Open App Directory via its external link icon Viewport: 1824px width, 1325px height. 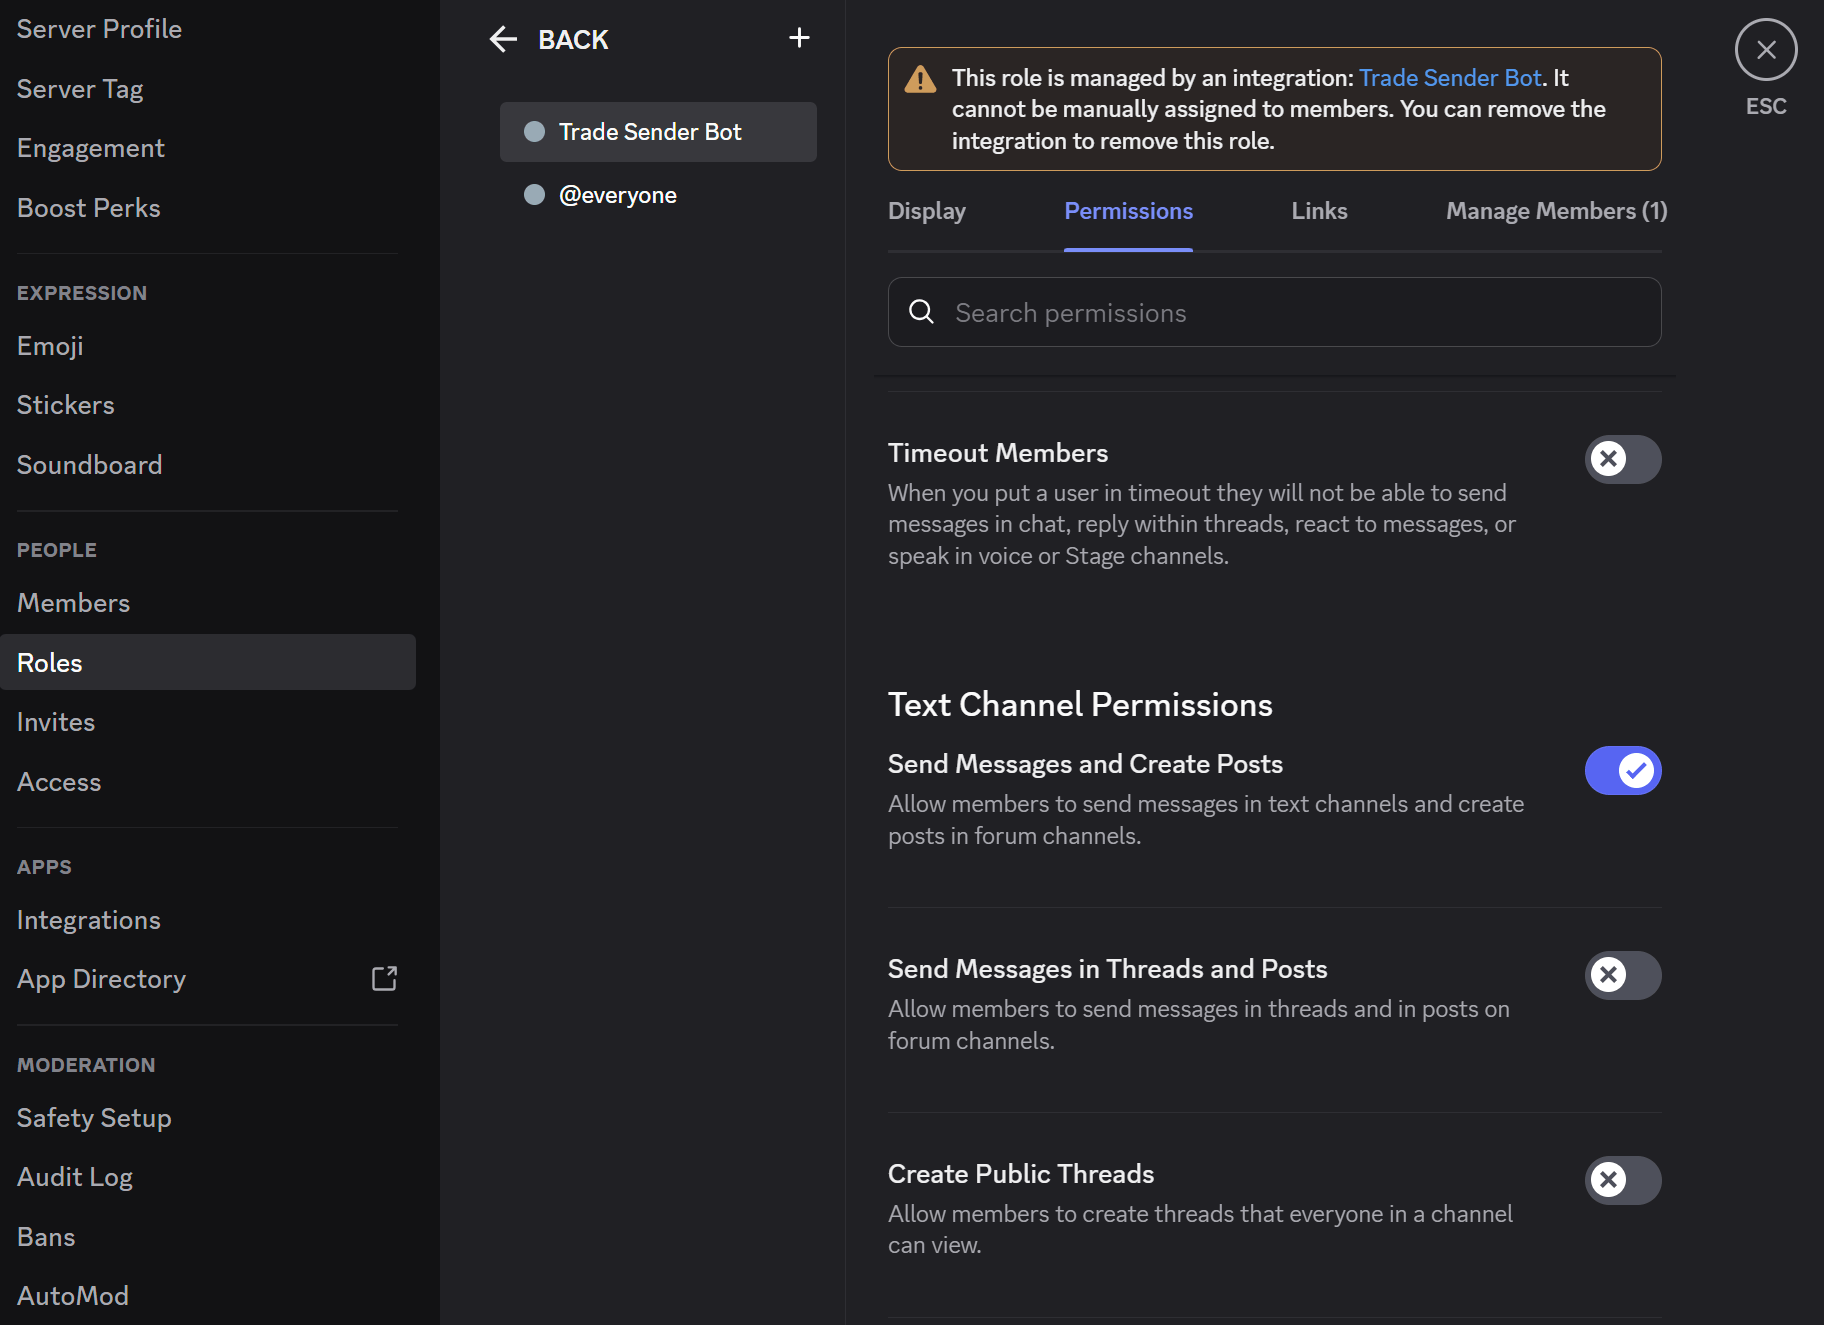pos(384,978)
